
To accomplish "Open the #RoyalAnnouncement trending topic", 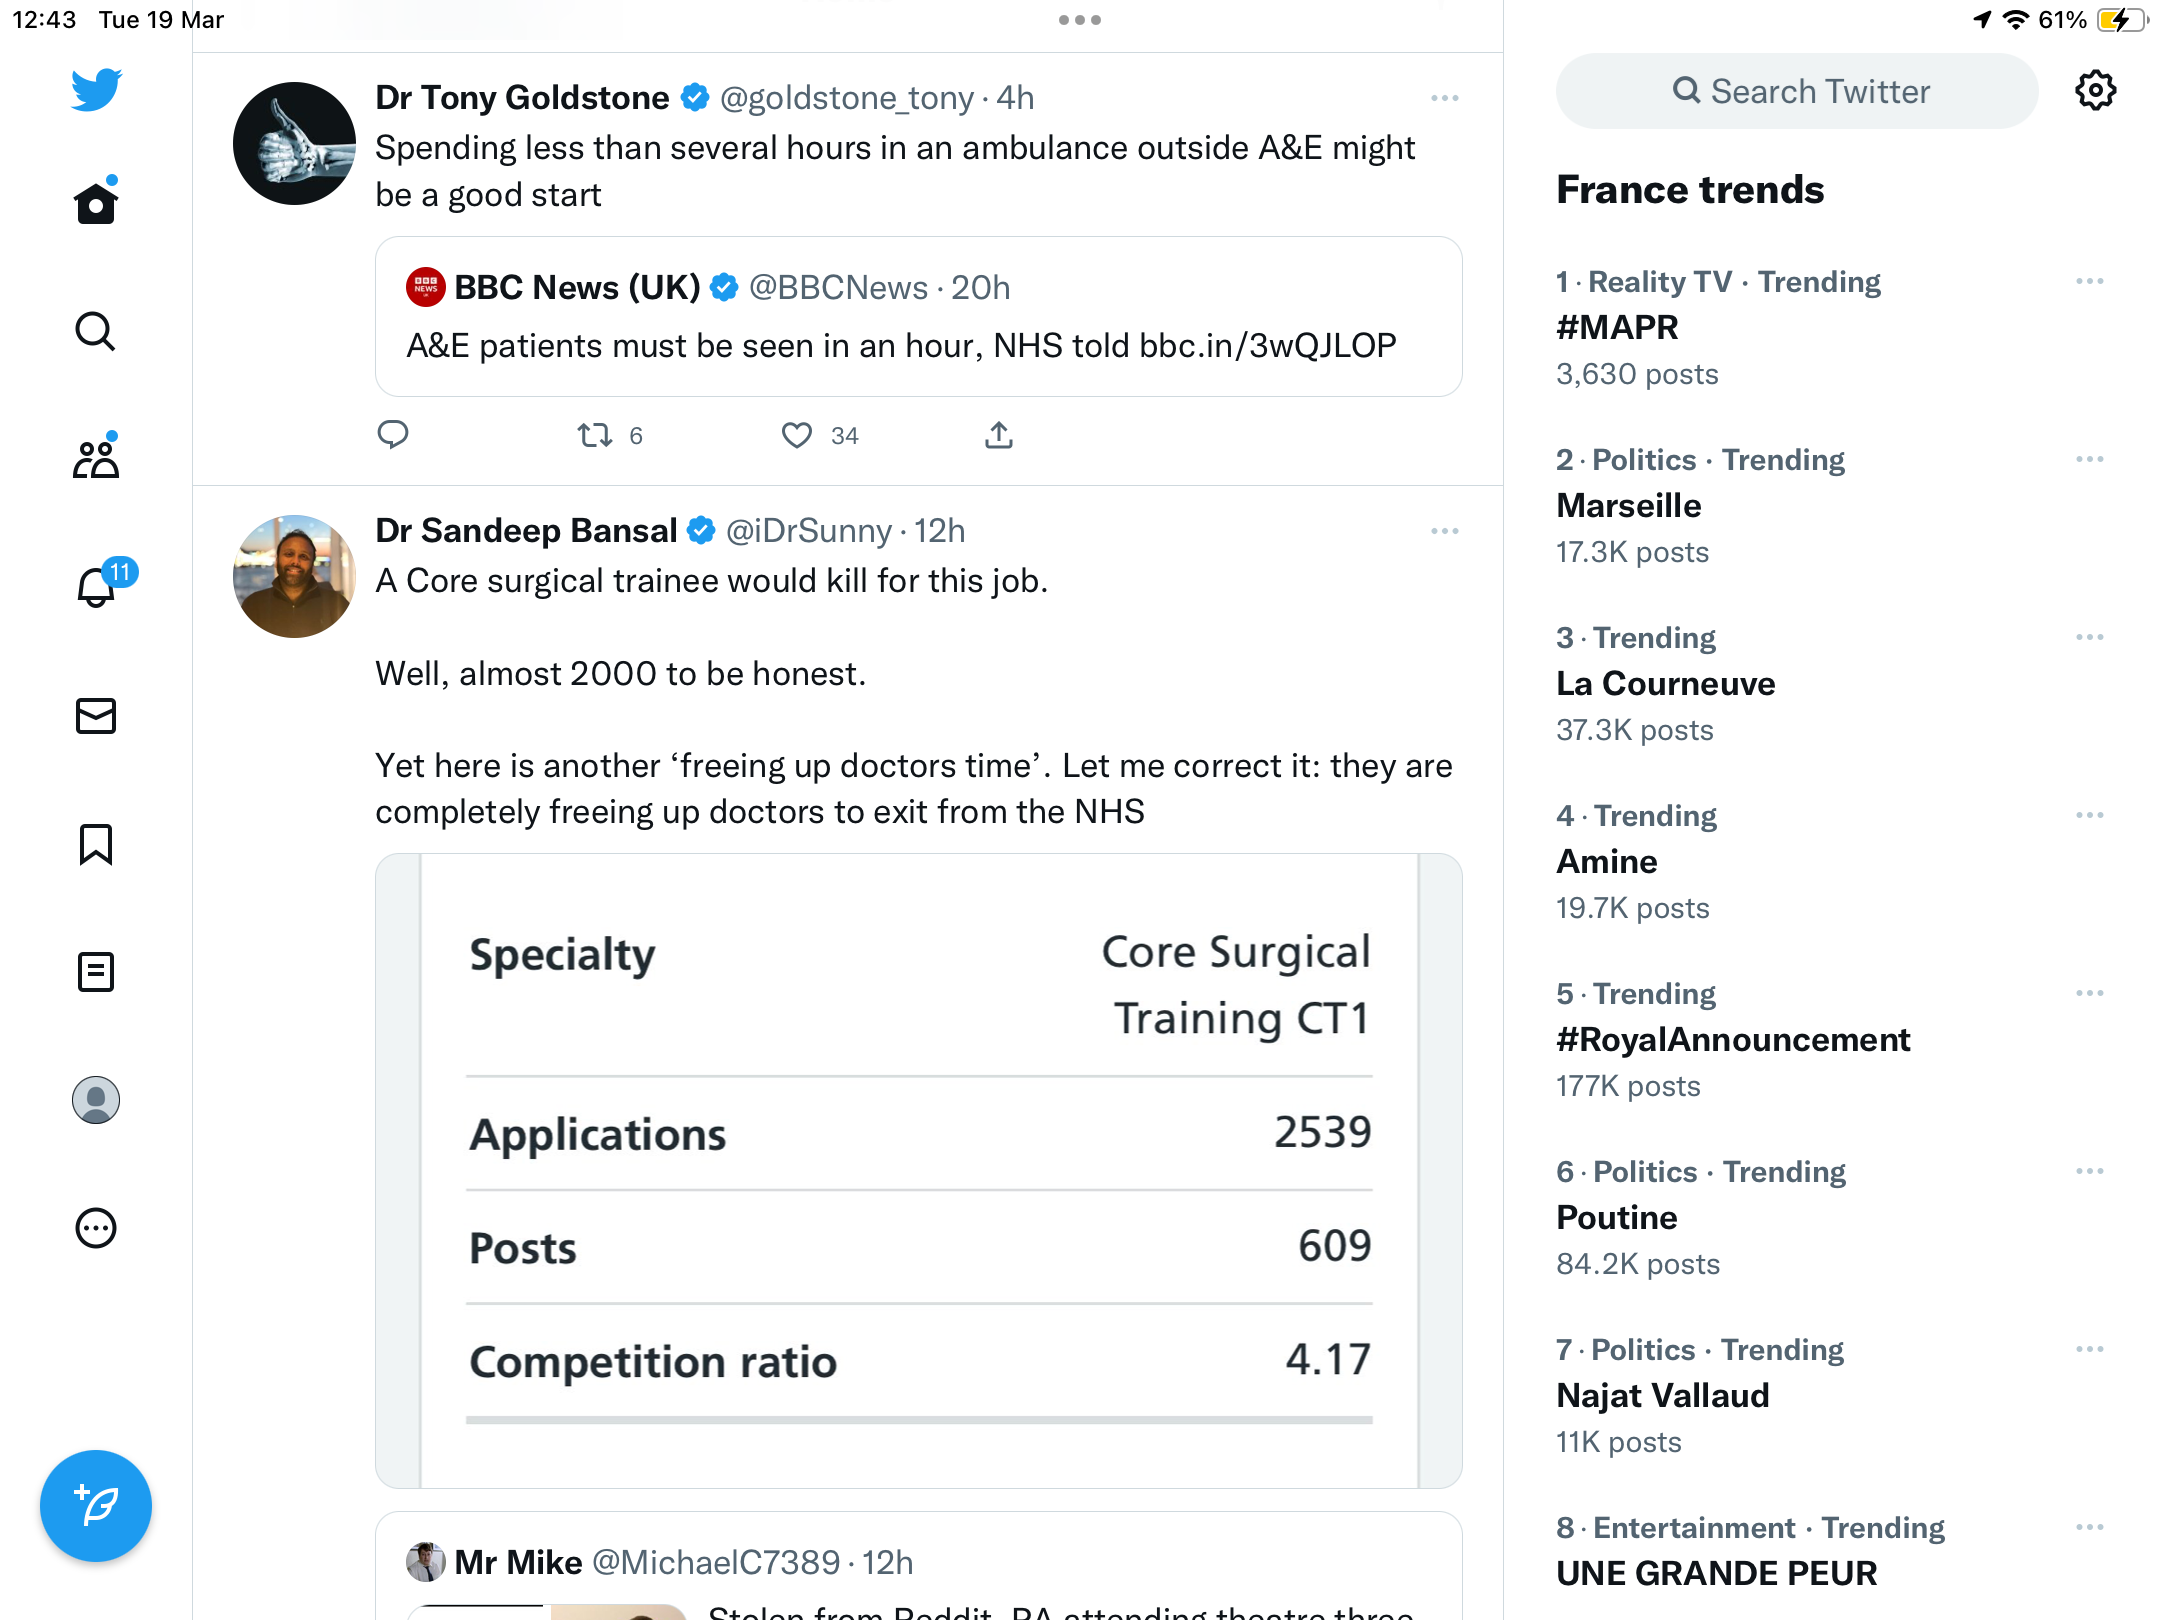I will (1733, 1039).
